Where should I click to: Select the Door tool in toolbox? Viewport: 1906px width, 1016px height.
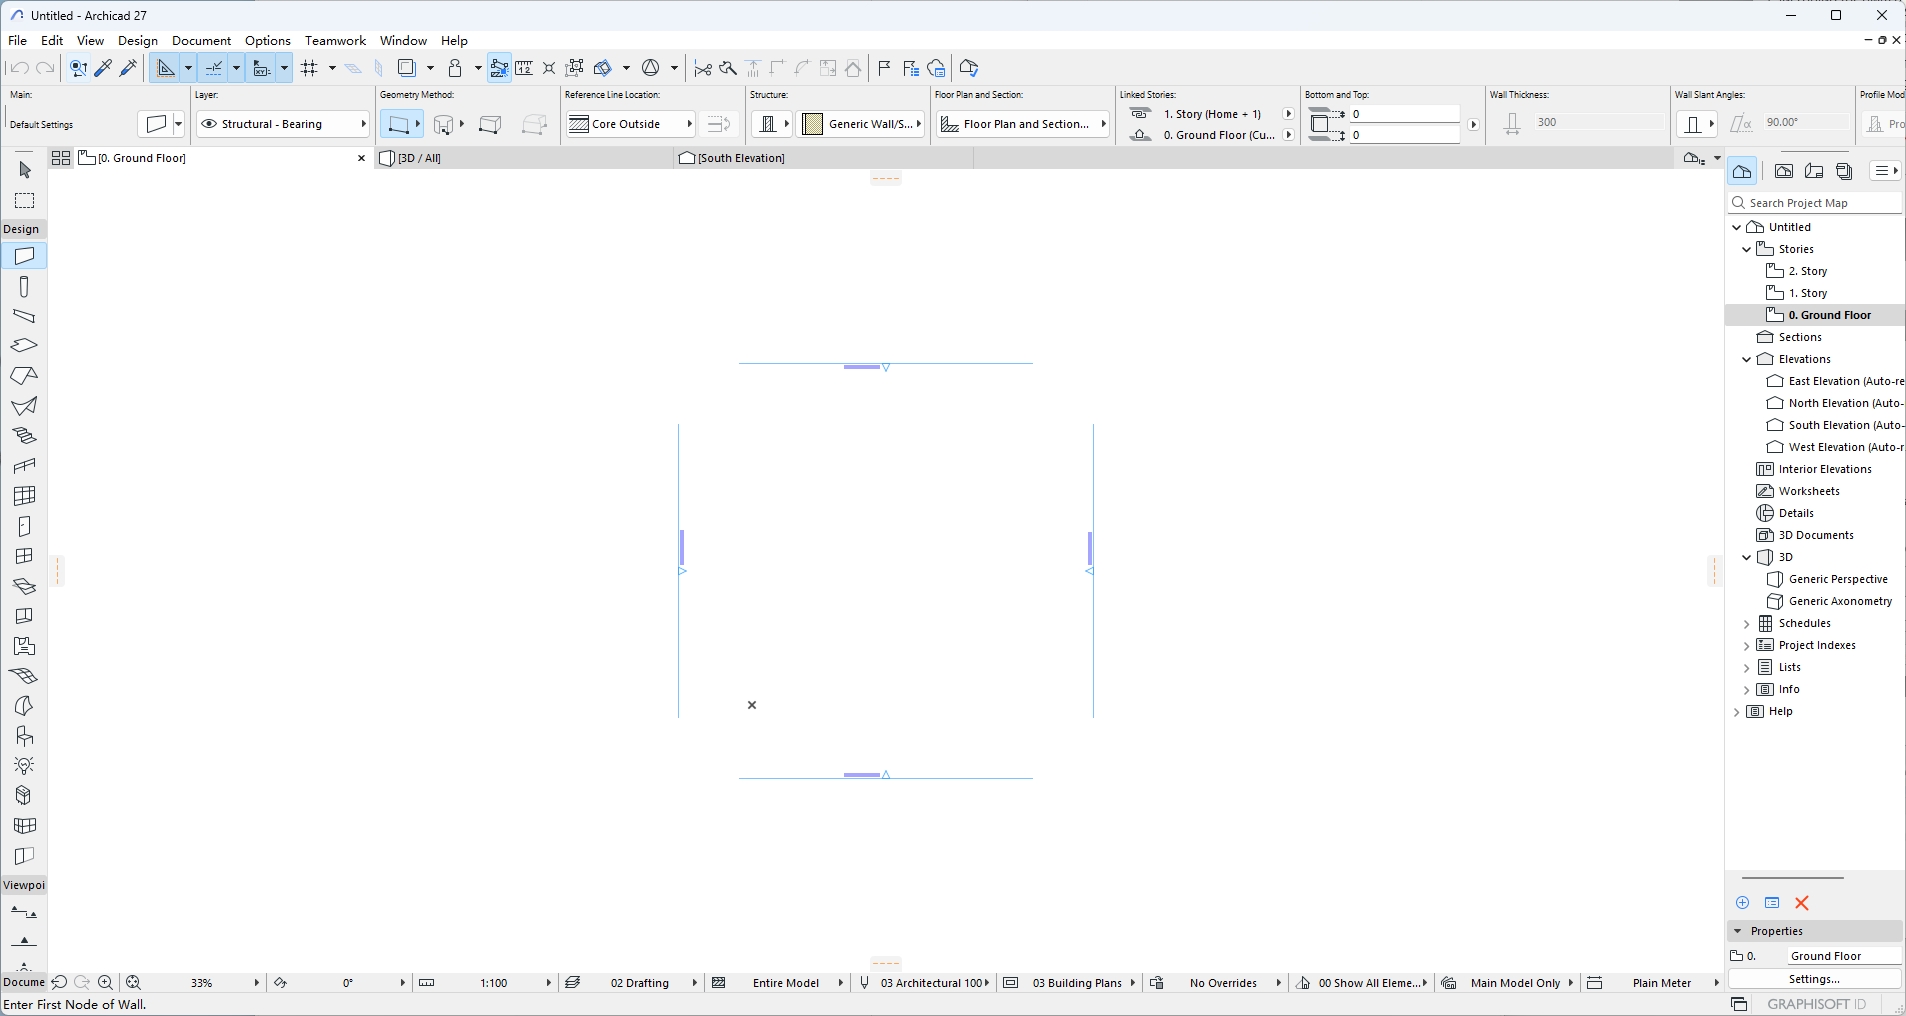click(x=25, y=526)
